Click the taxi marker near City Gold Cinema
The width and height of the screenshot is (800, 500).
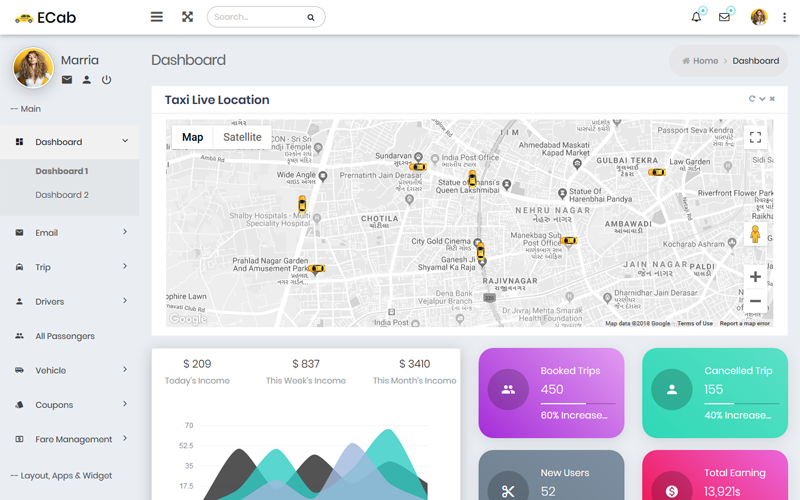[480, 251]
